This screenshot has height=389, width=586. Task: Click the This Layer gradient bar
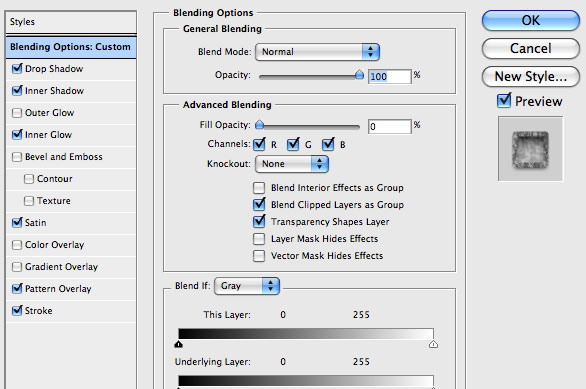(306, 334)
